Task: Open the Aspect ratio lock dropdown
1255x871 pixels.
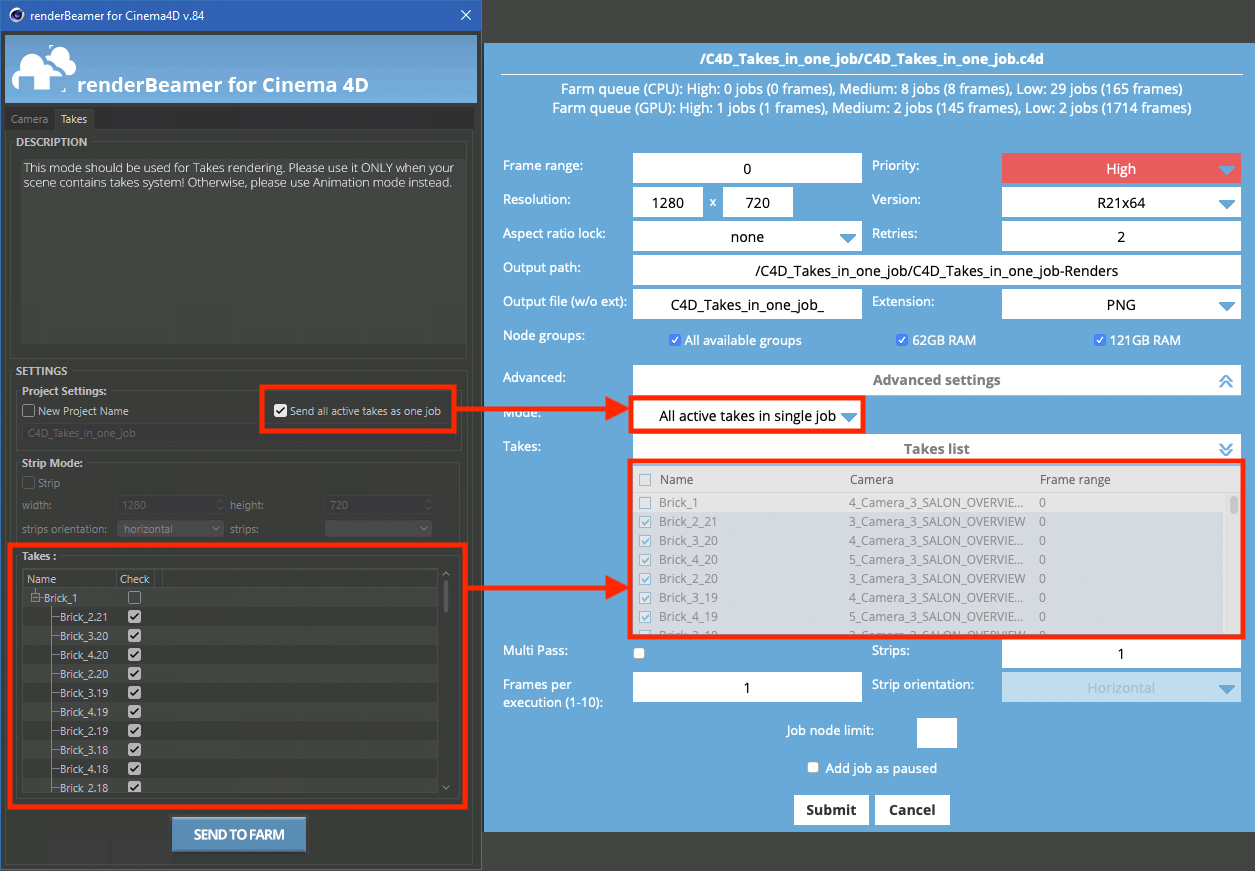Action: (x=747, y=237)
